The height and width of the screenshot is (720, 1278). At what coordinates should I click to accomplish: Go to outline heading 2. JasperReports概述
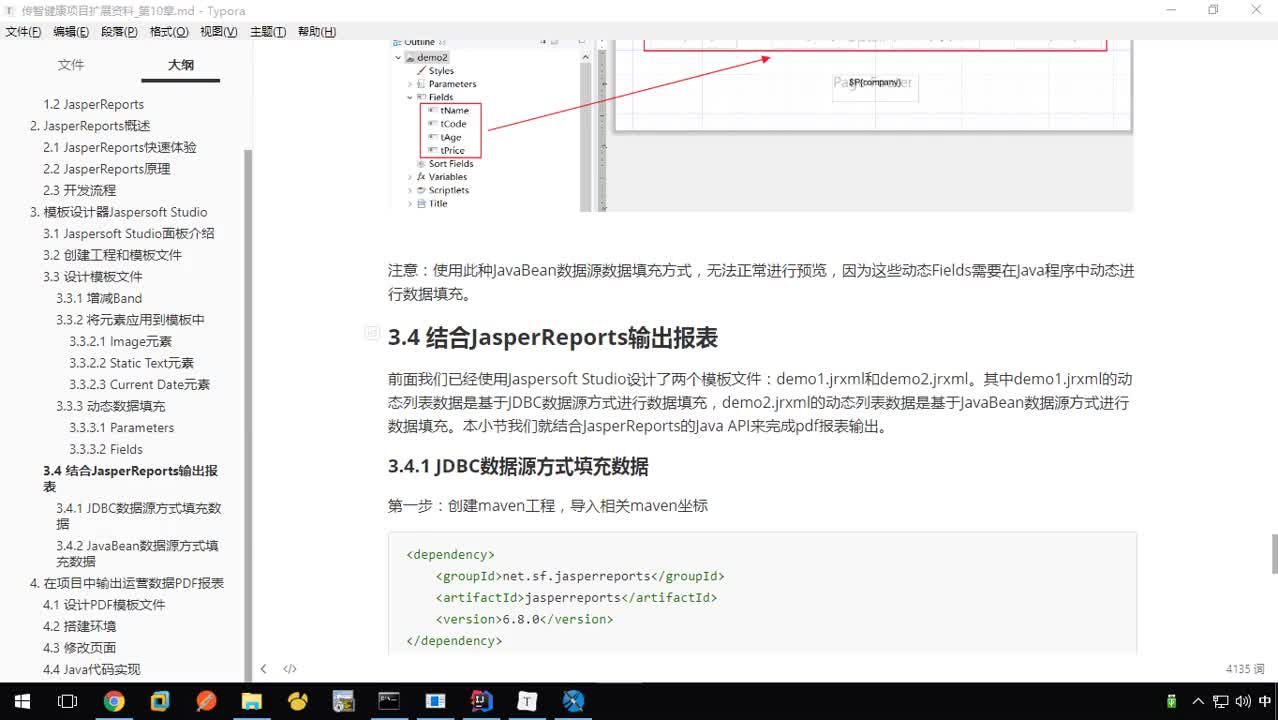[x=90, y=126]
